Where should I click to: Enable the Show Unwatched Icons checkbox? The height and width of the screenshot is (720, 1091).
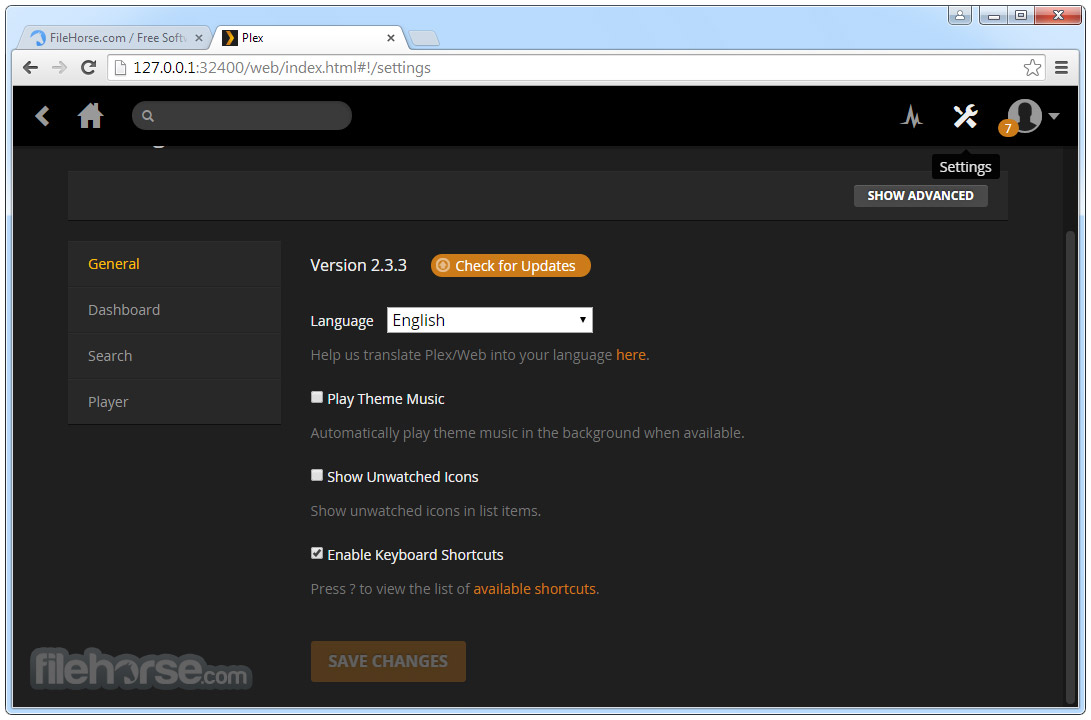click(317, 475)
